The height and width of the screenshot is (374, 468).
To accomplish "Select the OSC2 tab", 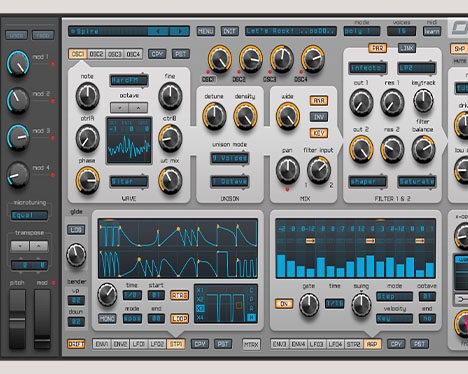I will (x=97, y=54).
